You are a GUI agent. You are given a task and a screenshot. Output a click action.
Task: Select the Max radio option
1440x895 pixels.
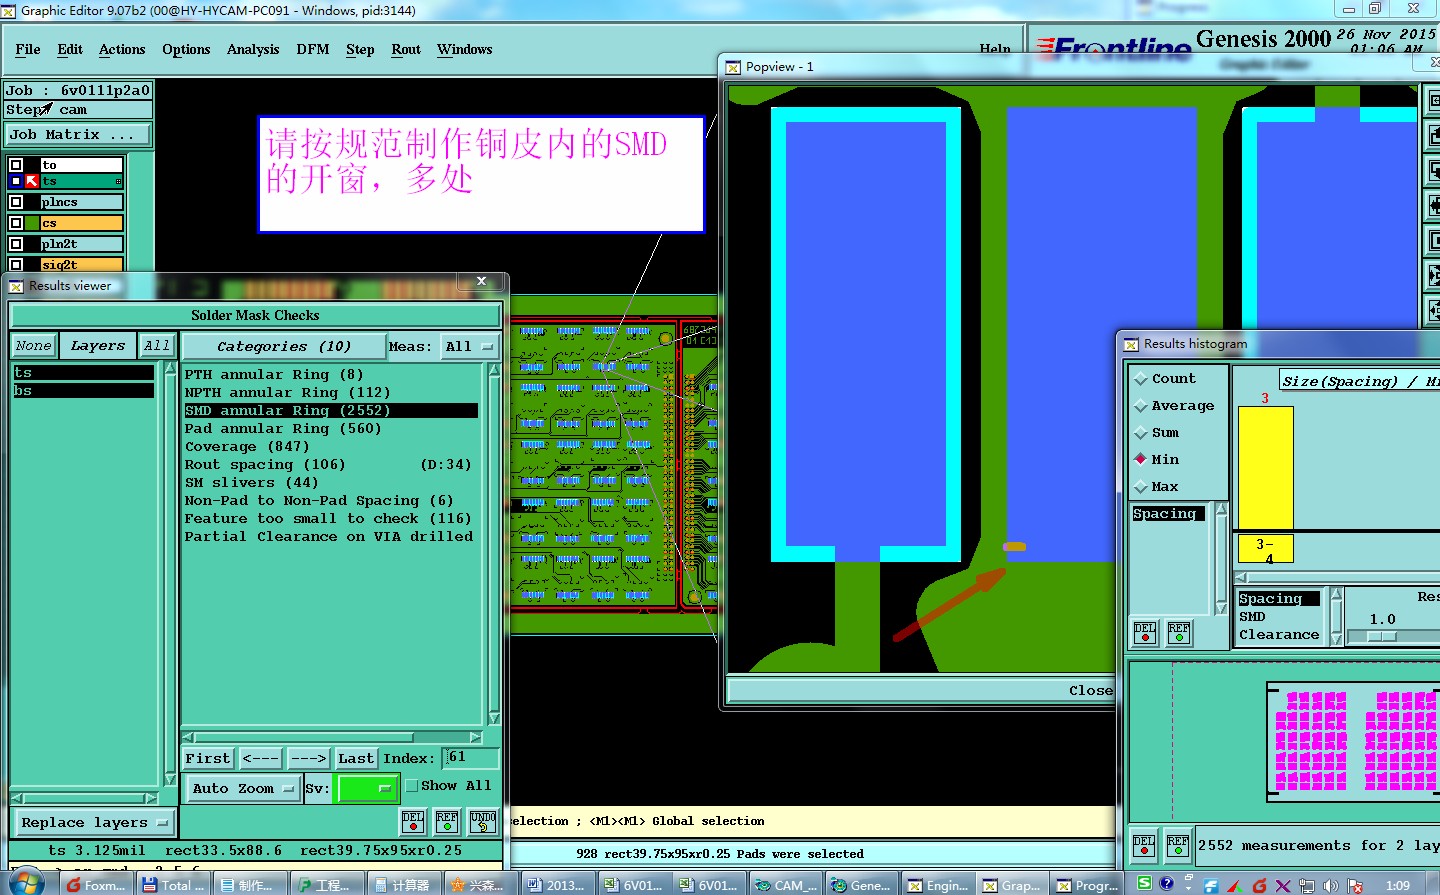1141,487
